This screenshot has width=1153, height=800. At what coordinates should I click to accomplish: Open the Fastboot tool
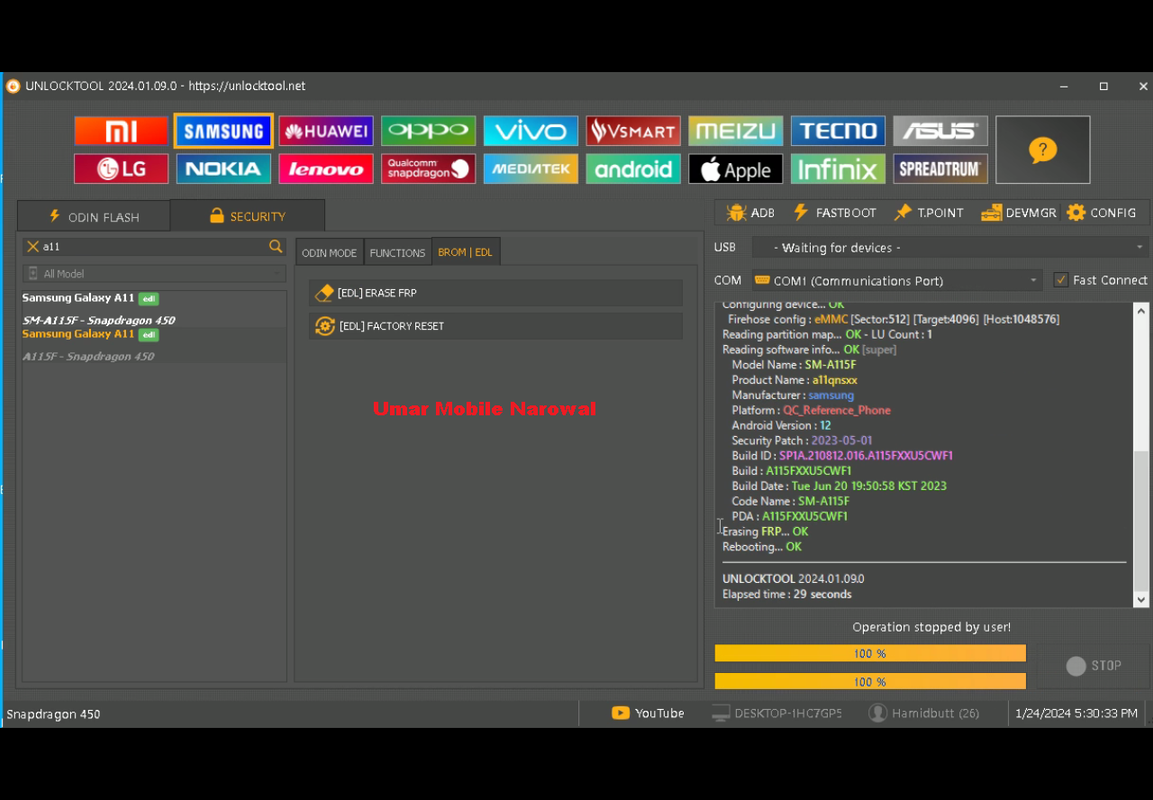coord(835,212)
